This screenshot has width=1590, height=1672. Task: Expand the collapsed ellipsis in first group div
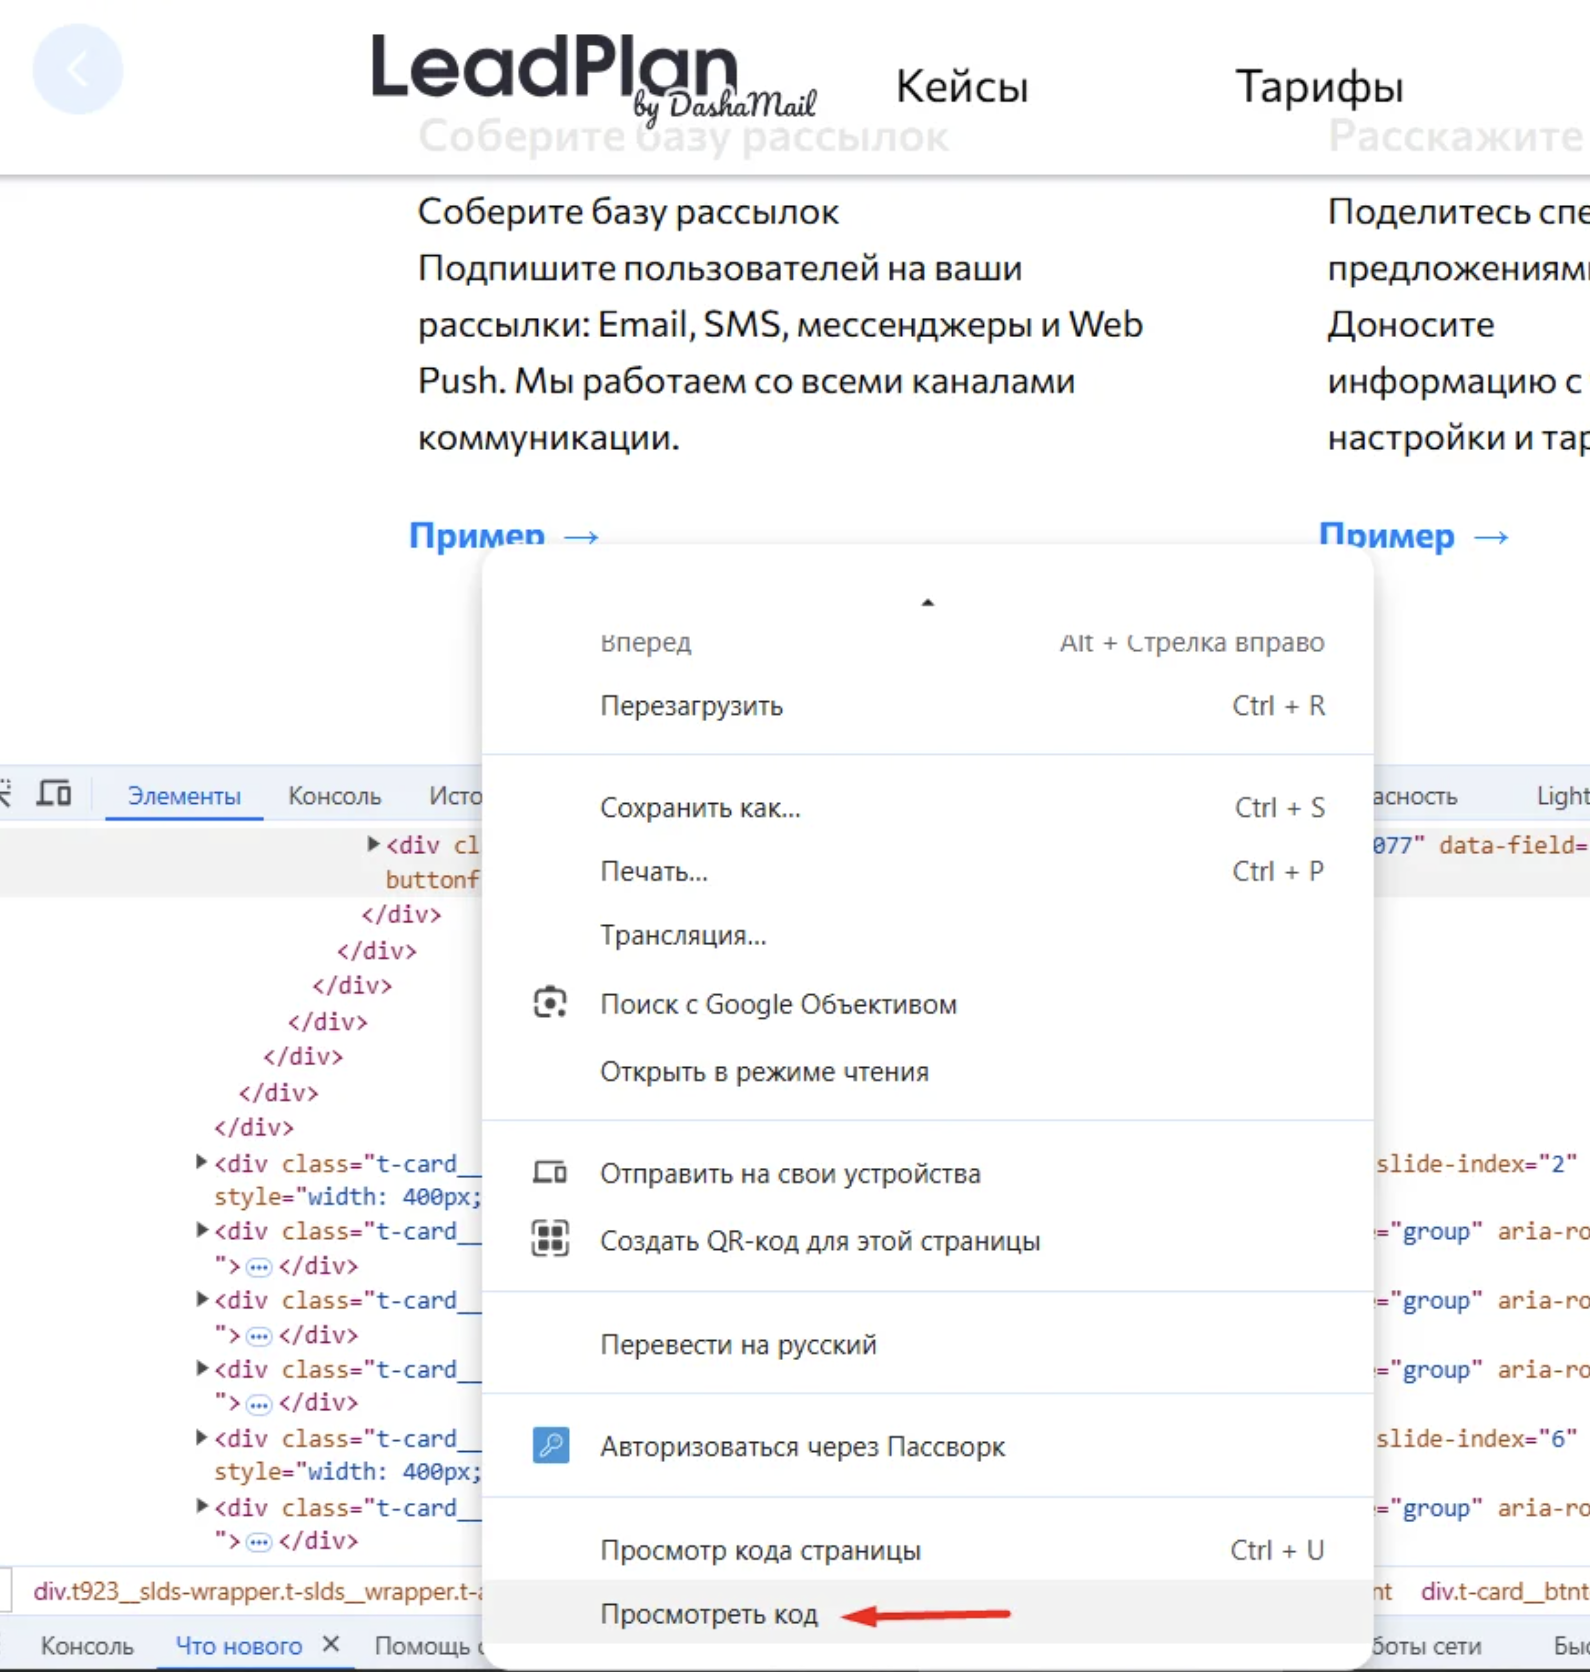tap(258, 1267)
